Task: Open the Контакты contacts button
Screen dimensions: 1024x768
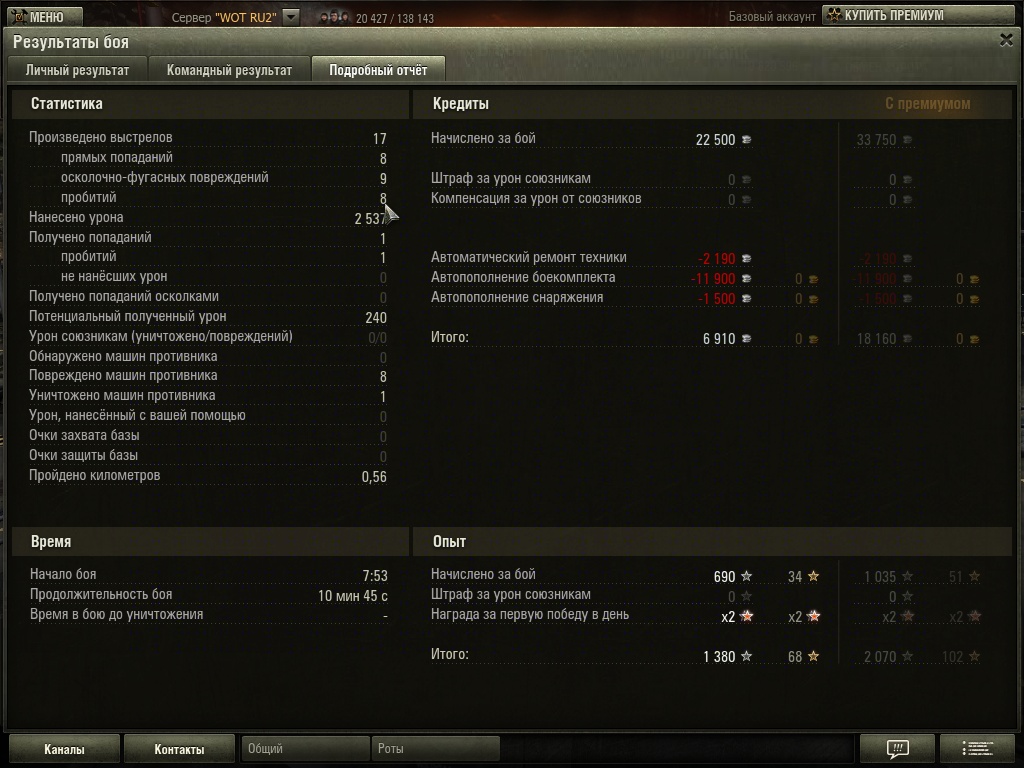Action: tap(179, 749)
